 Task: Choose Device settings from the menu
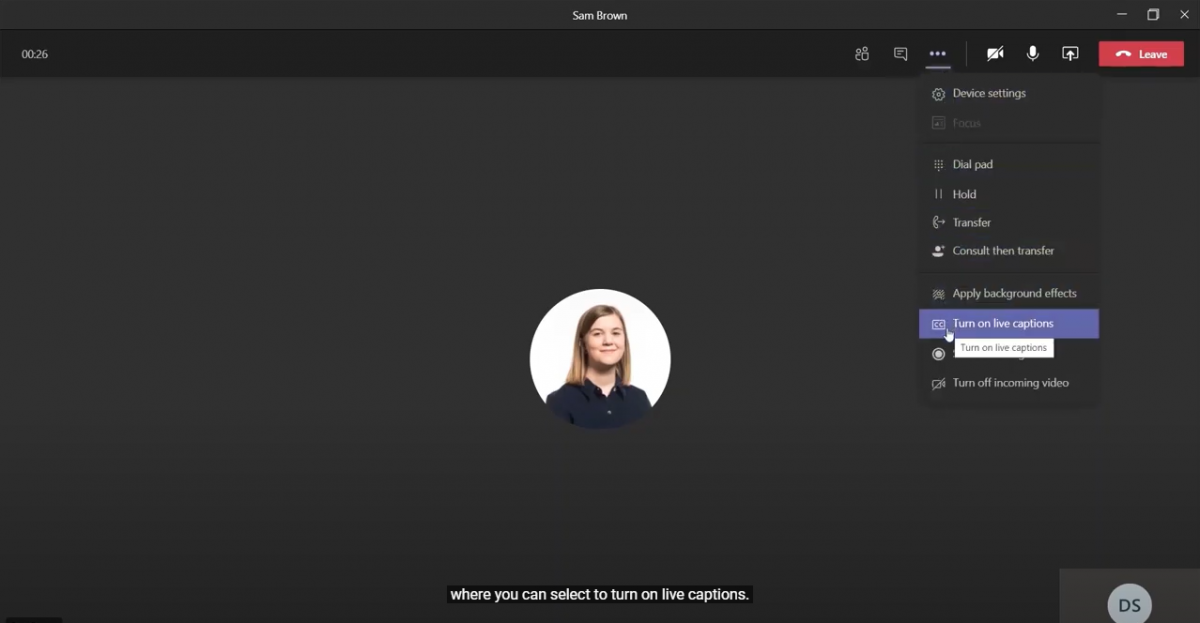point(989,93)
